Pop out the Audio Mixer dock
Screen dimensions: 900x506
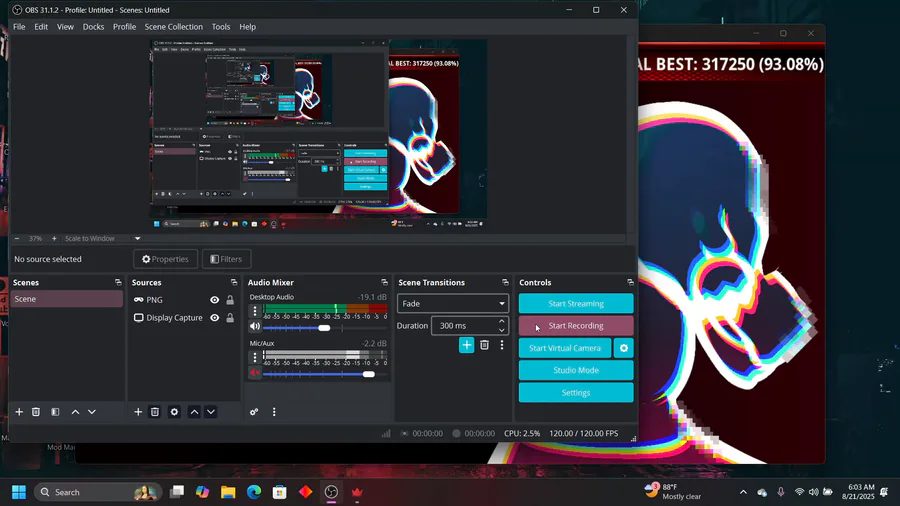(384, 282)
